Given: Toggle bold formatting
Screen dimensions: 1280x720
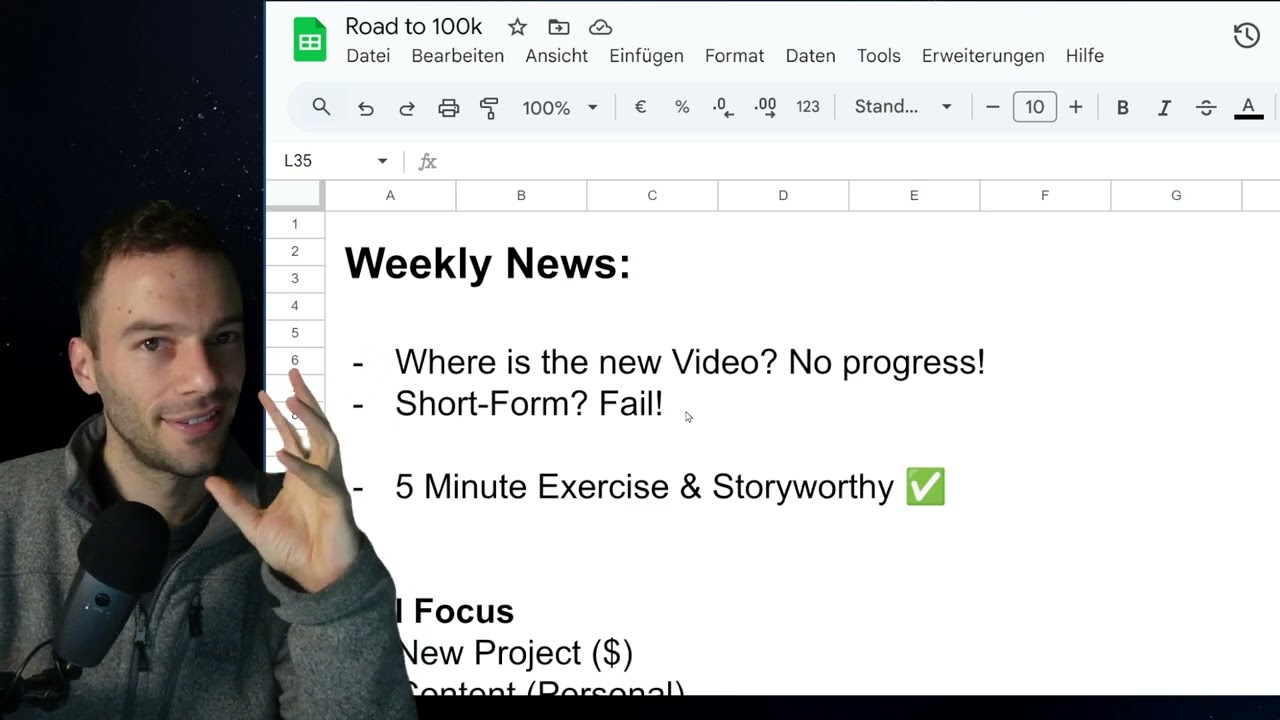Looking at the screenshot, I should point(1123,107).
